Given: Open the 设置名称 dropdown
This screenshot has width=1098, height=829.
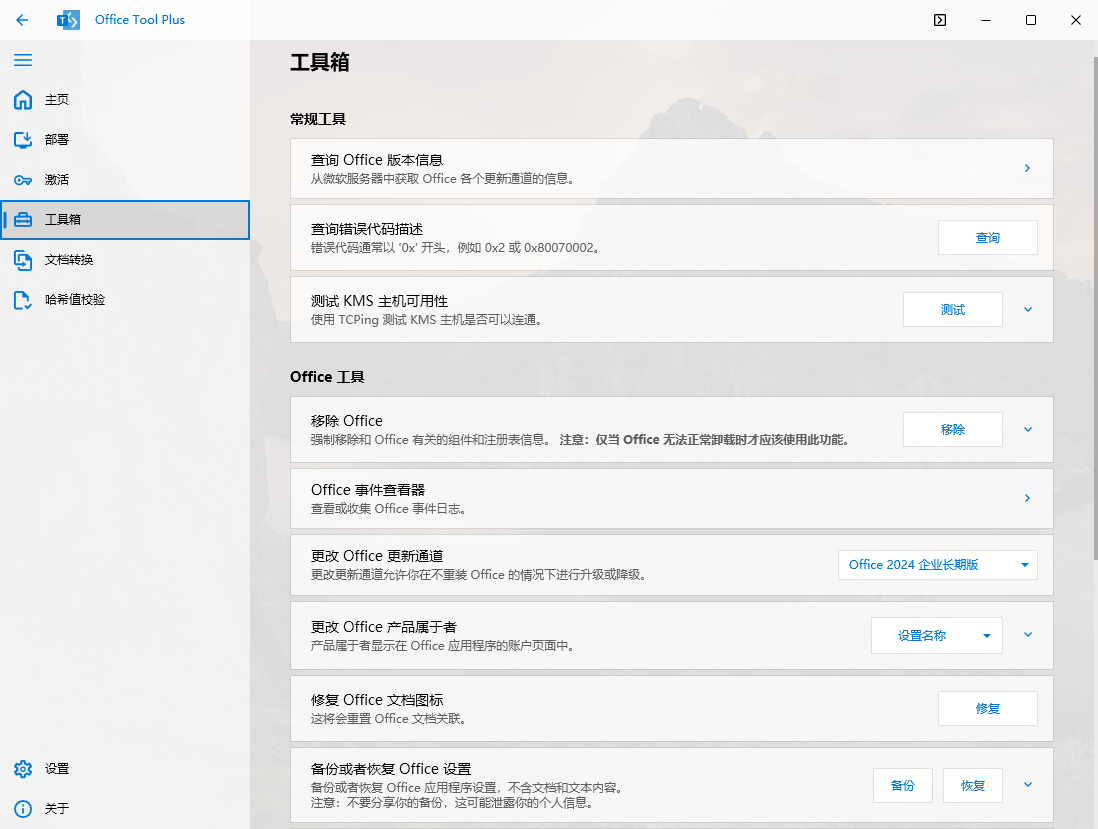Looking at the screenshot, I should tap(936, 635).
